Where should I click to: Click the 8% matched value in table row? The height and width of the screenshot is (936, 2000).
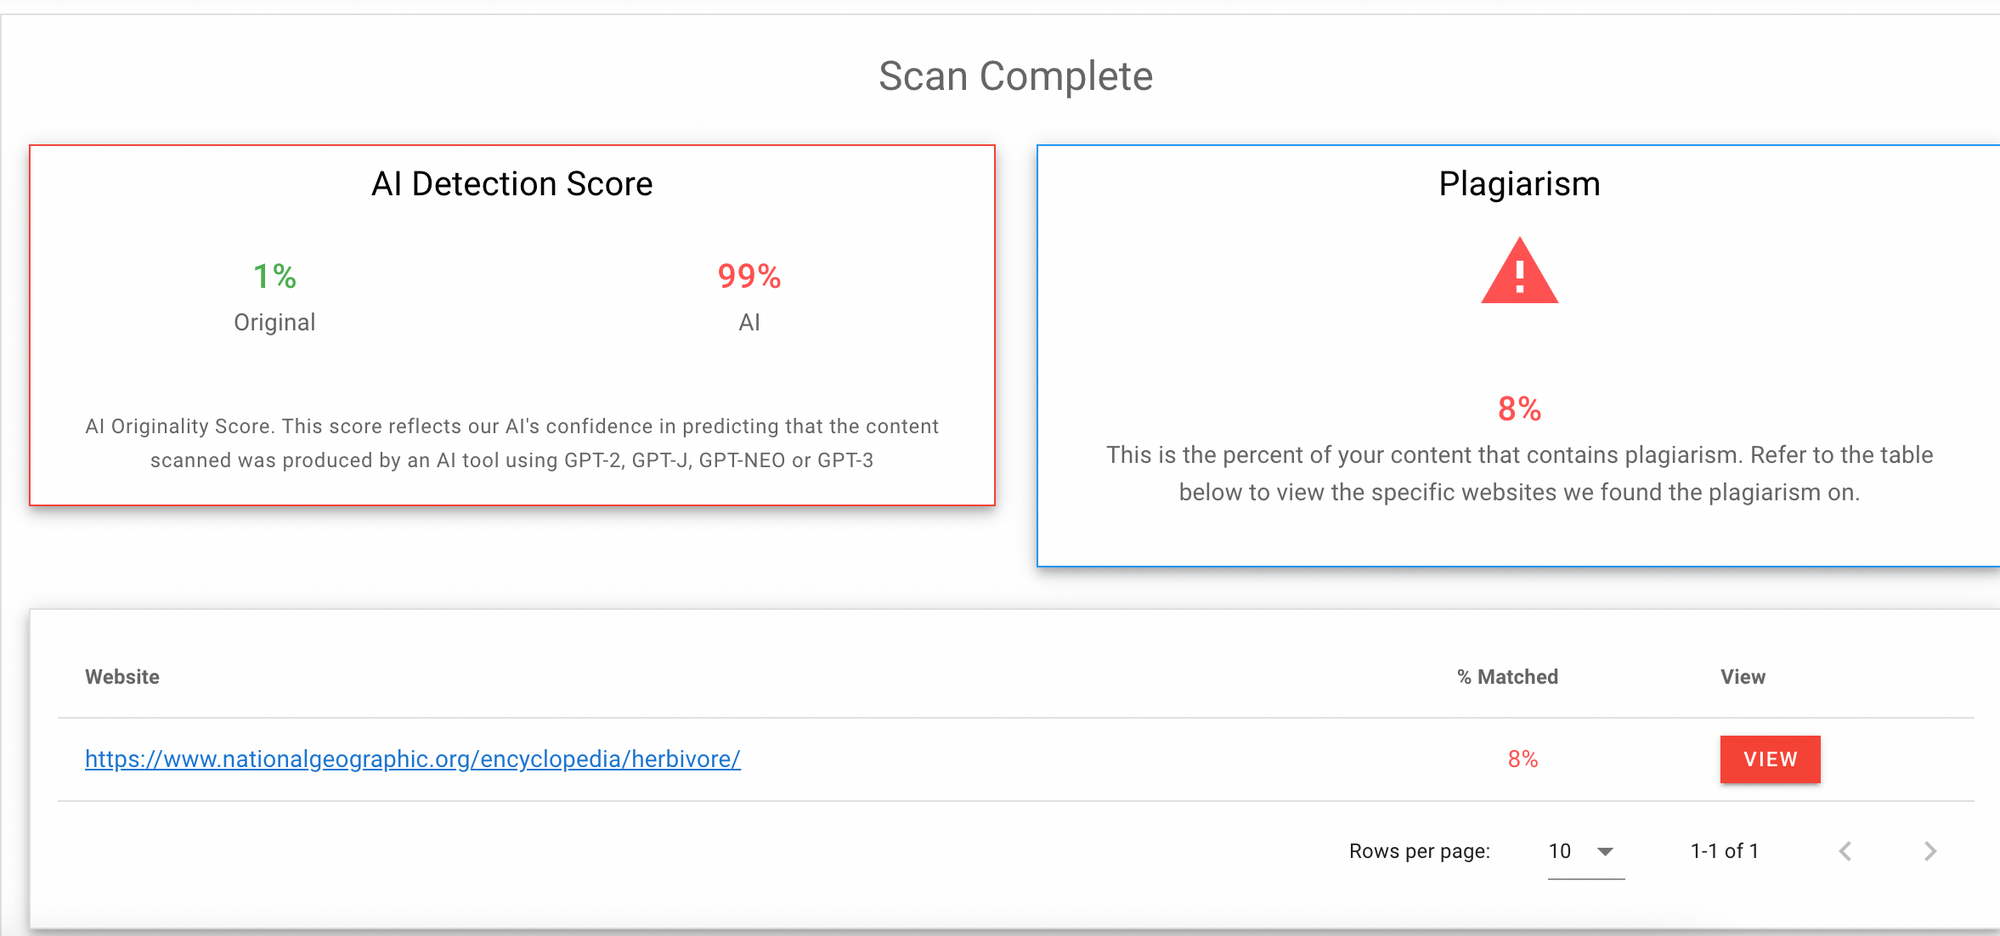point(1523,759)
